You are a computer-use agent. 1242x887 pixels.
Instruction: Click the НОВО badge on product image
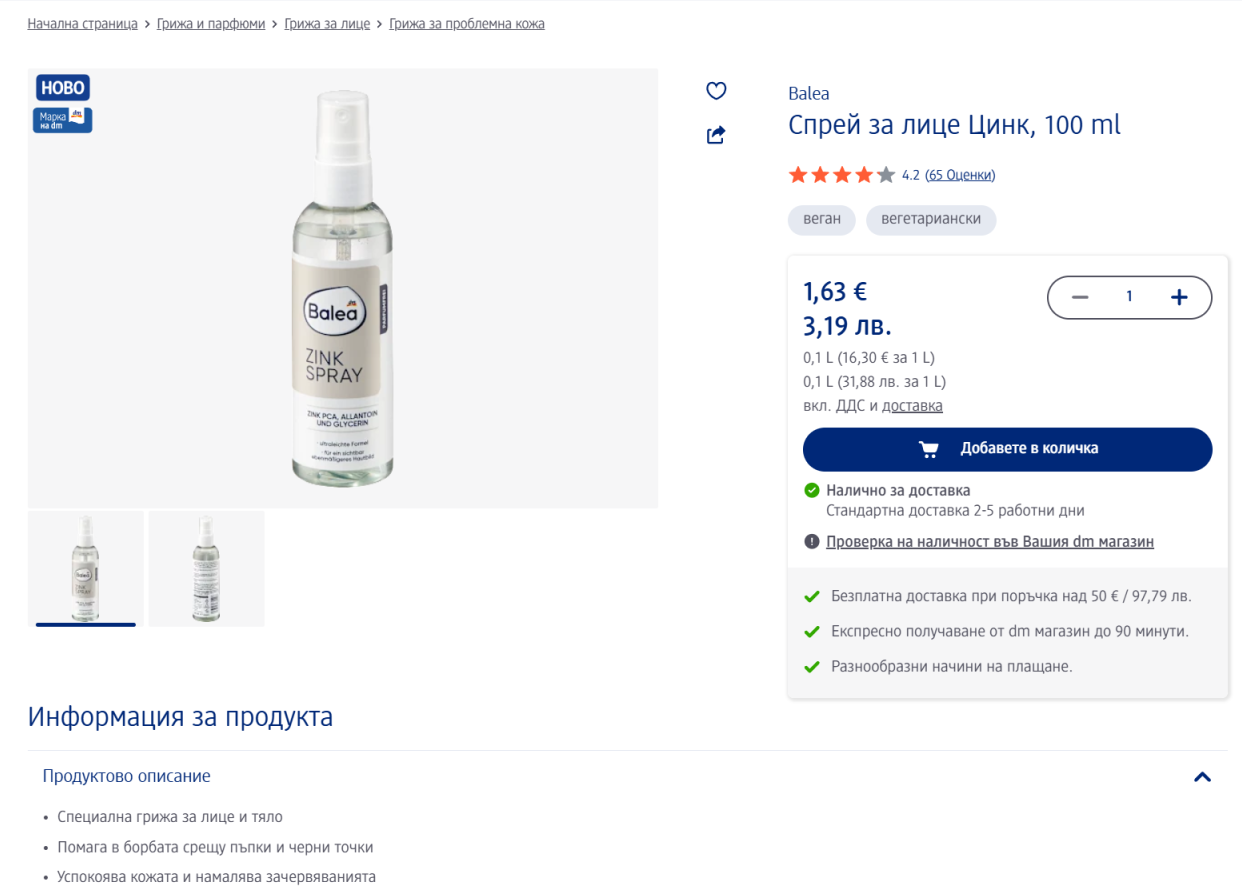tap(63, 87)
